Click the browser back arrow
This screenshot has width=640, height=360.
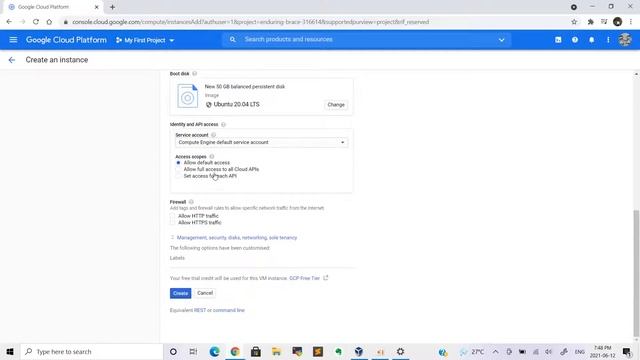pyautogui.click(x=9, y=22)
